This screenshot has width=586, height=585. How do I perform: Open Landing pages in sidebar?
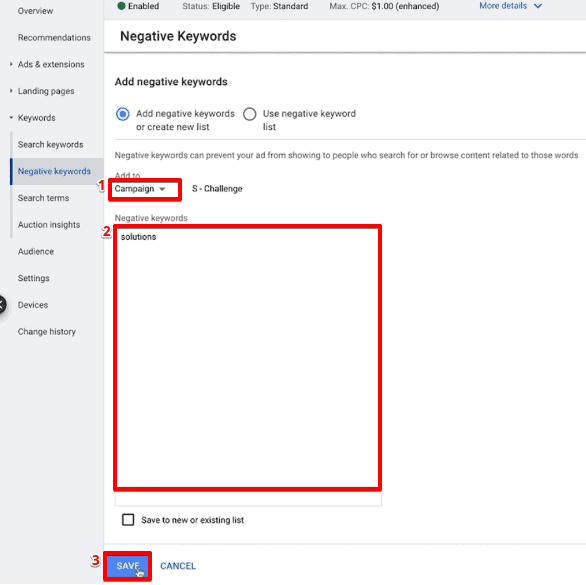(46, 91)
